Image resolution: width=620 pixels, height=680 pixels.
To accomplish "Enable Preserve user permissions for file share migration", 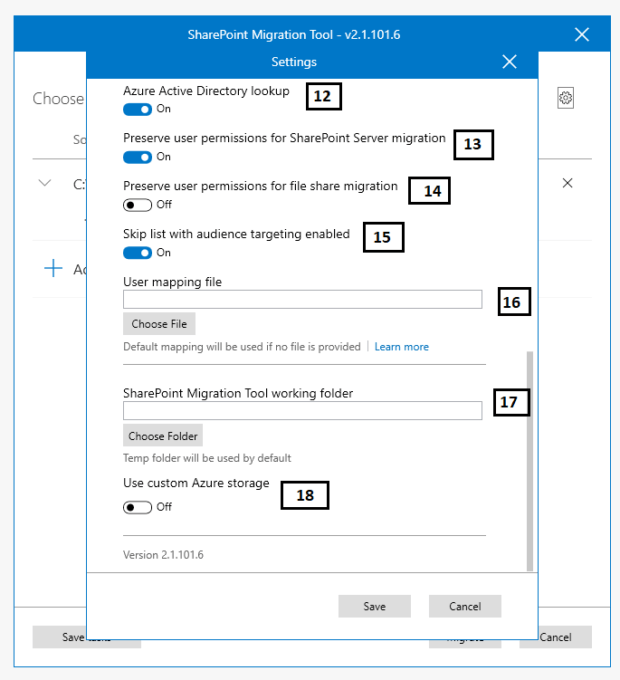I will pyautogui.click(x=137, y=205).
